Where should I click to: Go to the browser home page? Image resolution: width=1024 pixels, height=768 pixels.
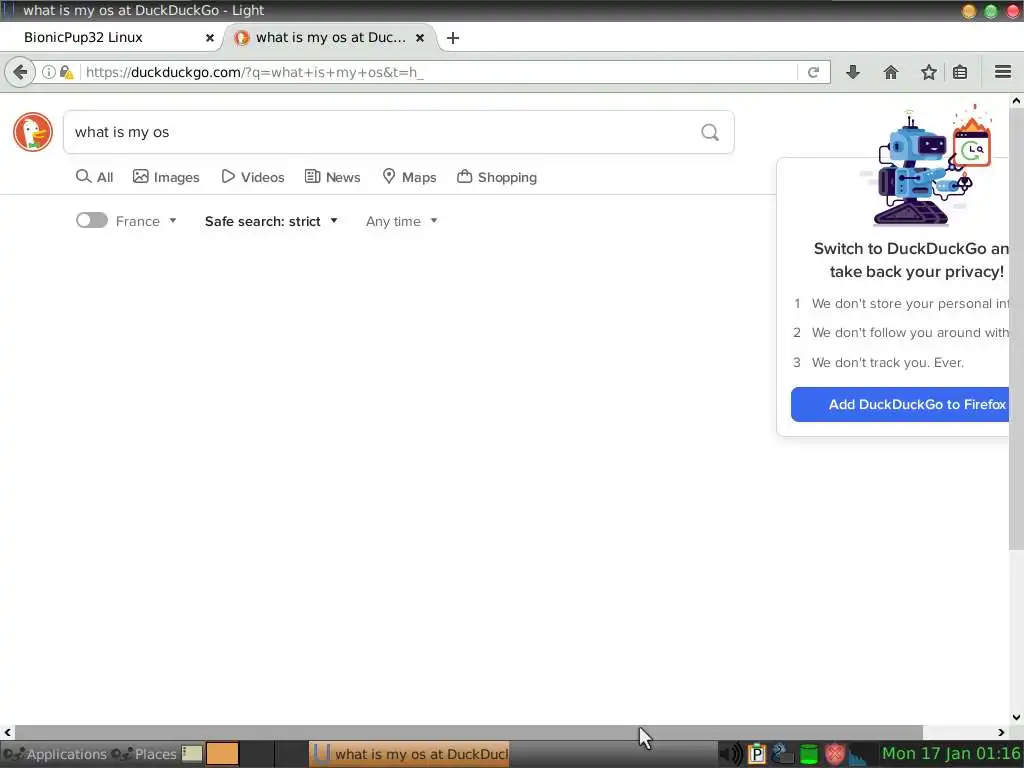(891, 72)
